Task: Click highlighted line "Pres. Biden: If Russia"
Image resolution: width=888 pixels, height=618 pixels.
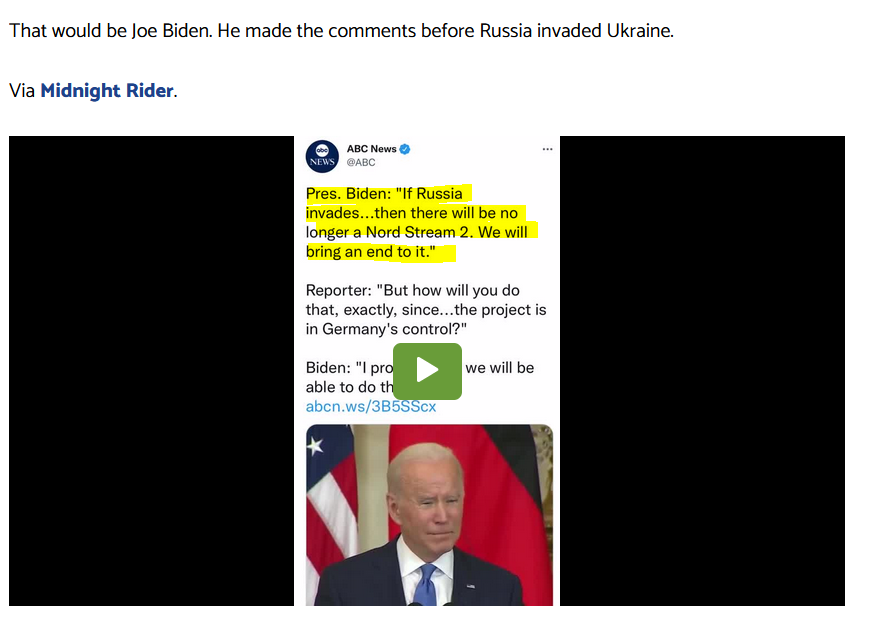Action: click(x=385, y=194)
